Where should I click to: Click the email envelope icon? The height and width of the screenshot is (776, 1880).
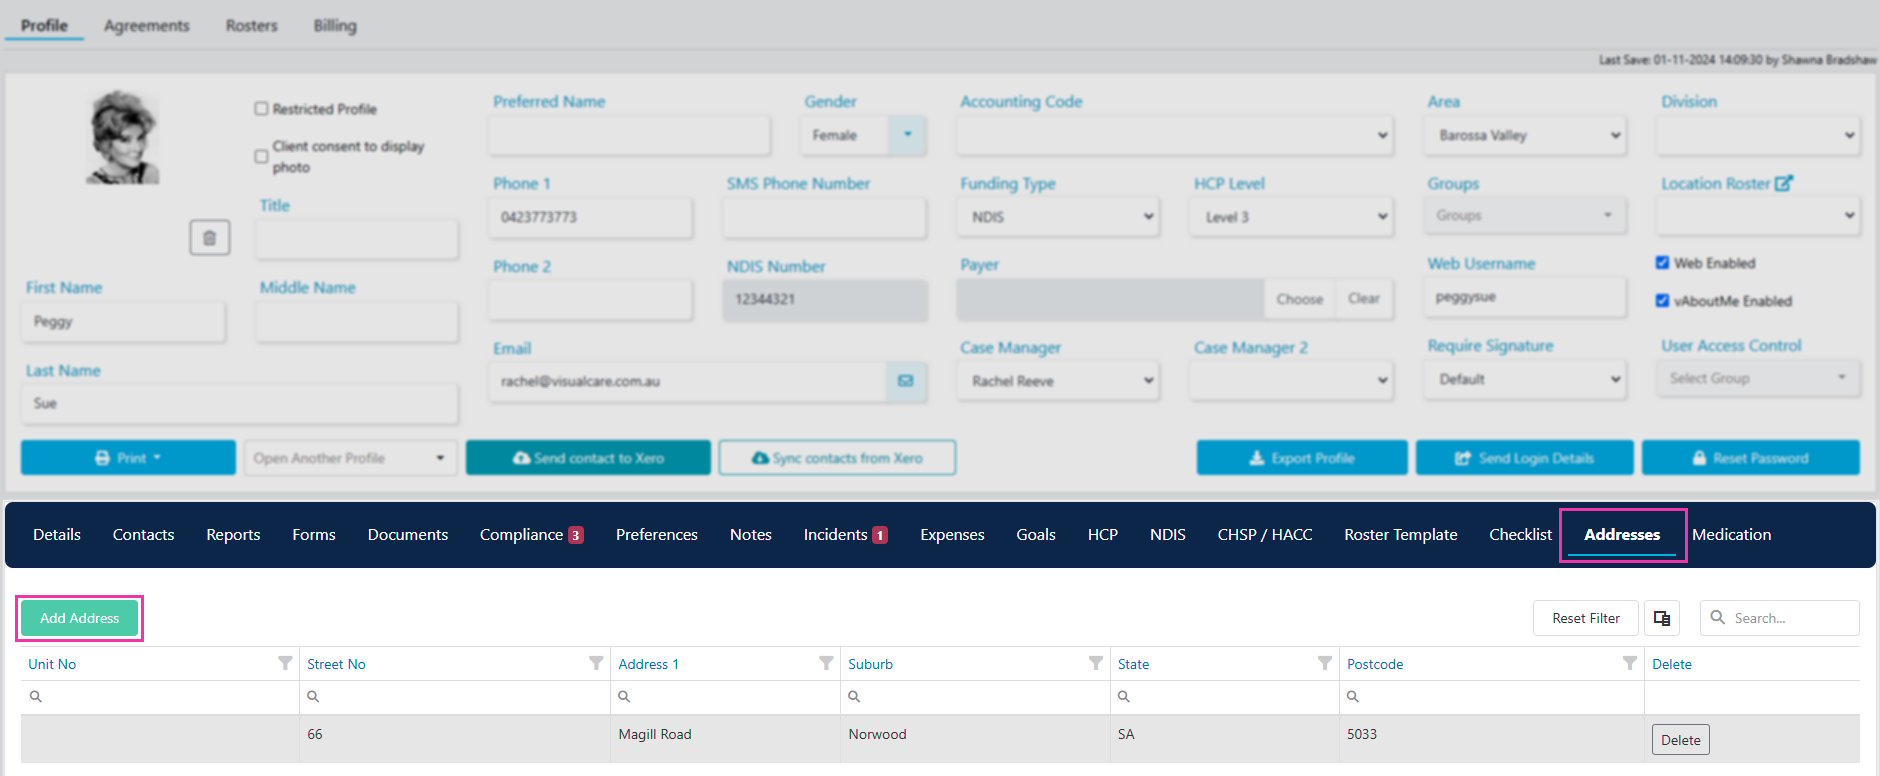point(905,381)
